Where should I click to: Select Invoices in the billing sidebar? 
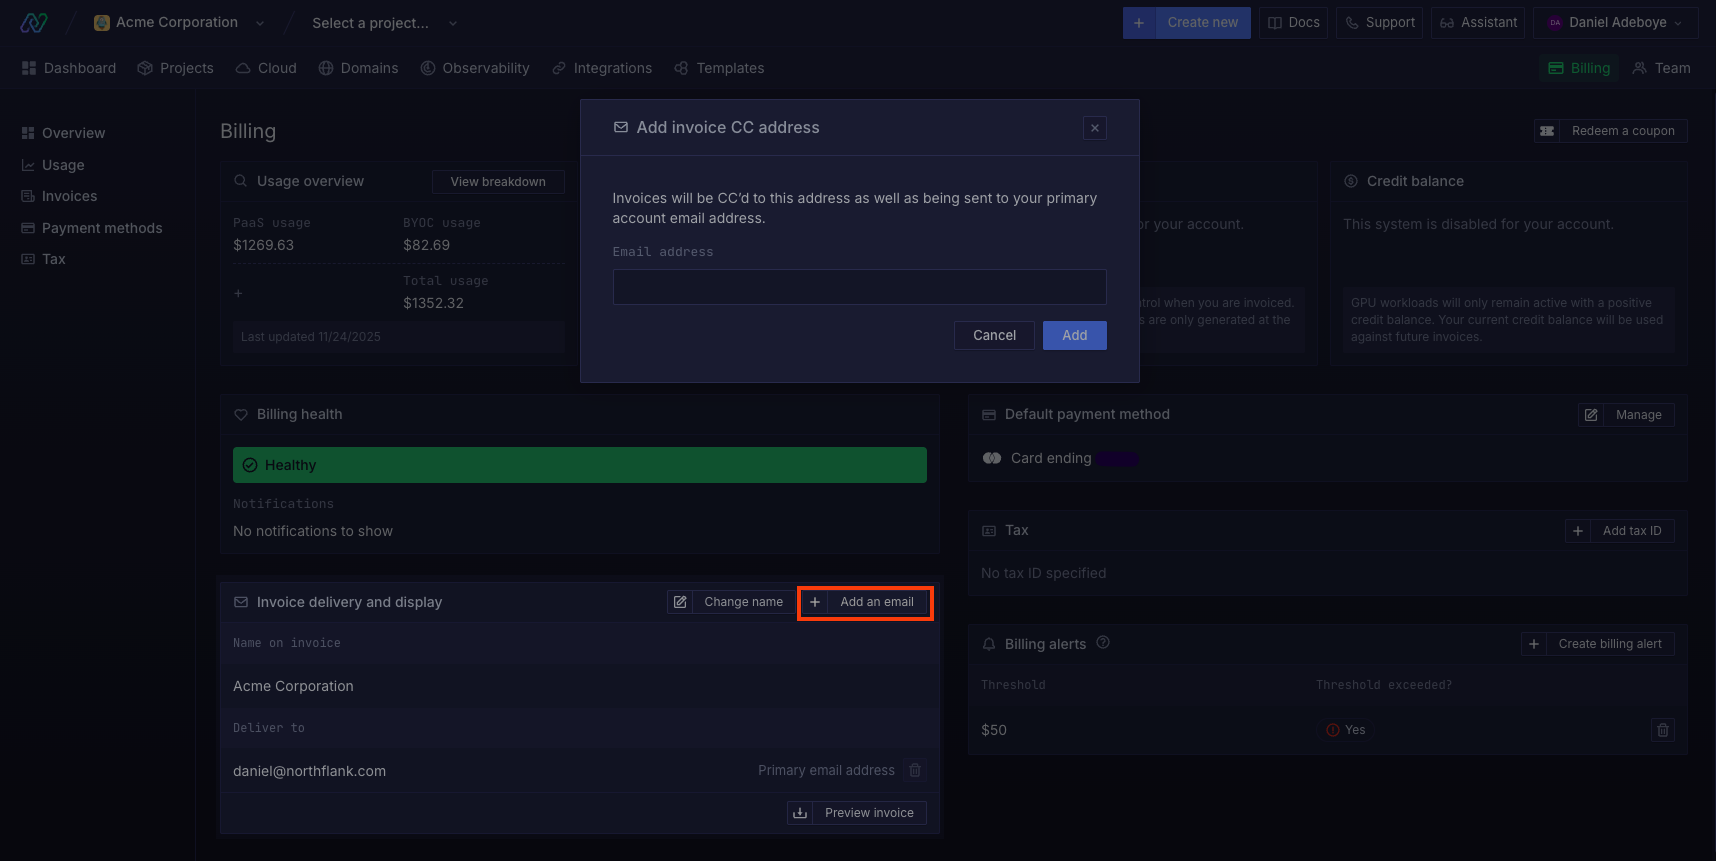pyautogui.click(x=59, y=196)
